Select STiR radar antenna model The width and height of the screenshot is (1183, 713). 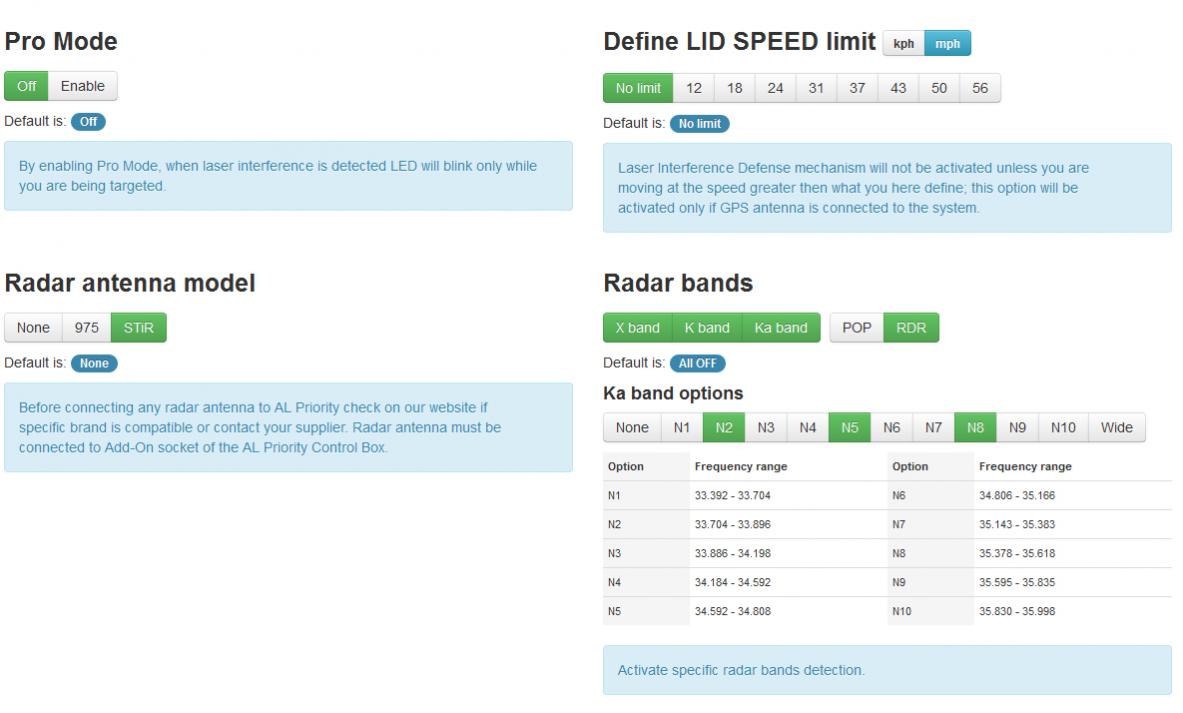(139, 328)
